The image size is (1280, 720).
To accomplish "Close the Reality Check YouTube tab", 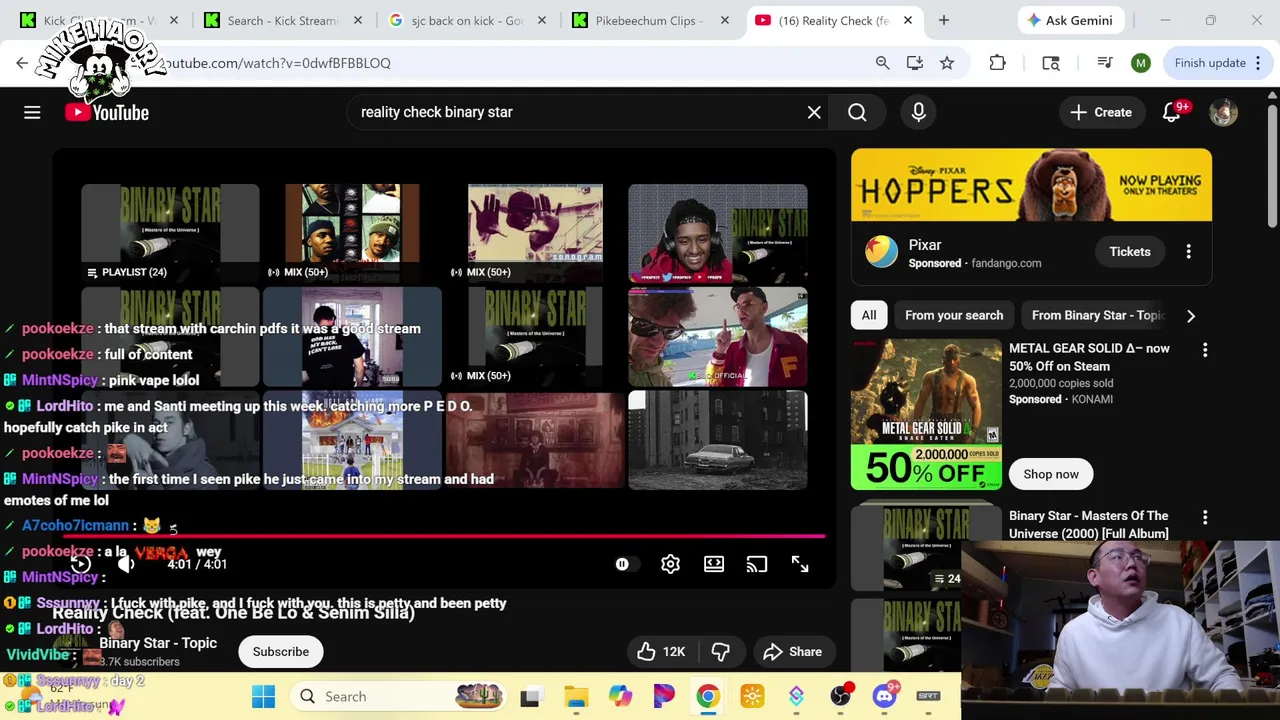I will pos(908,20).
